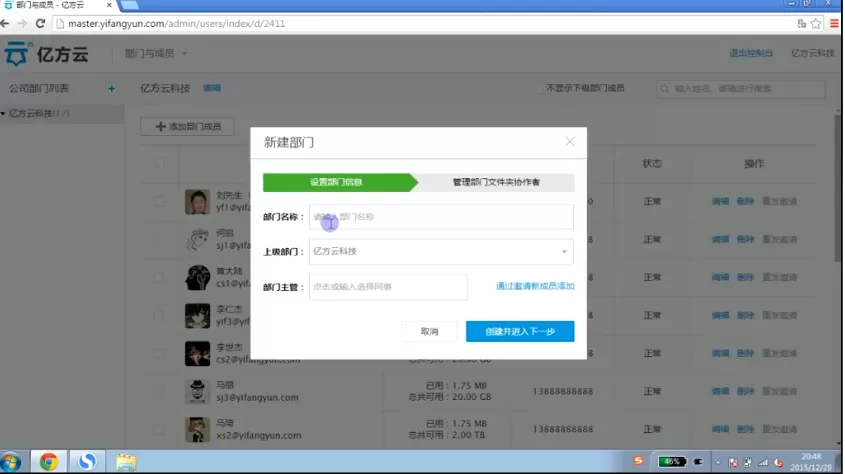Check the checkbox for 黄大陆's row
845x474 pixels.
[x=159, y=277]
